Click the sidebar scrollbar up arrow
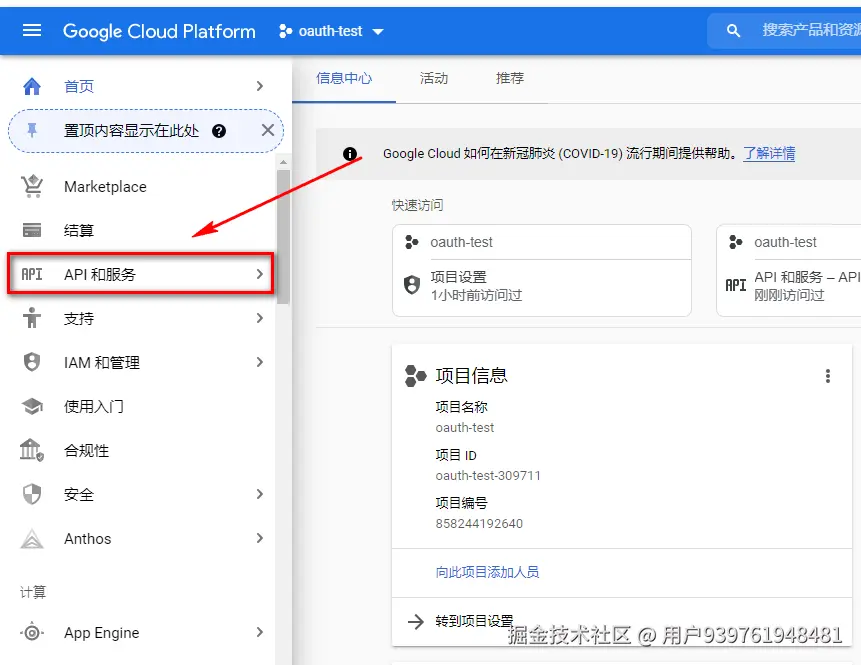Image resolution: width=861 pixels, height=665 pixels. (x=283, y=162)
